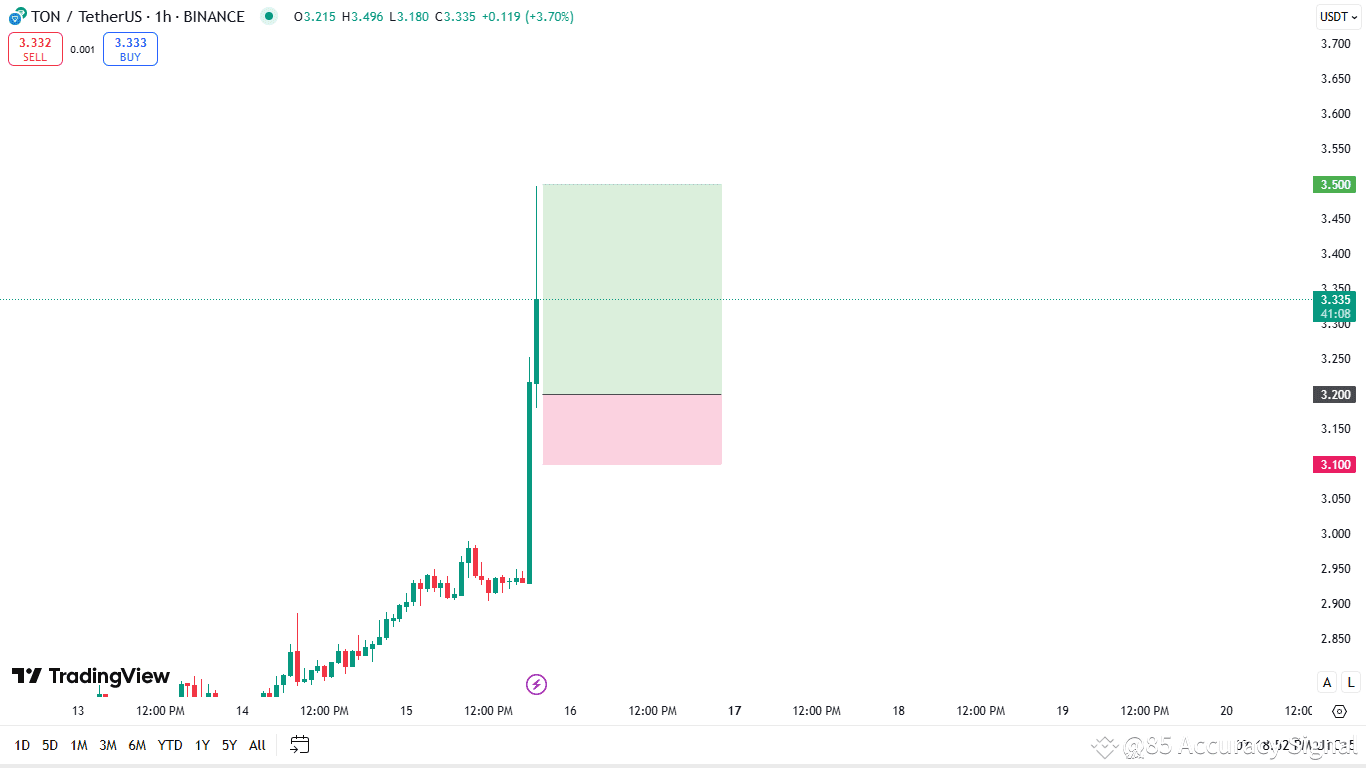Click the SELL 3.332 button
The image size is (1366, 768).
(x=35, y=48)
